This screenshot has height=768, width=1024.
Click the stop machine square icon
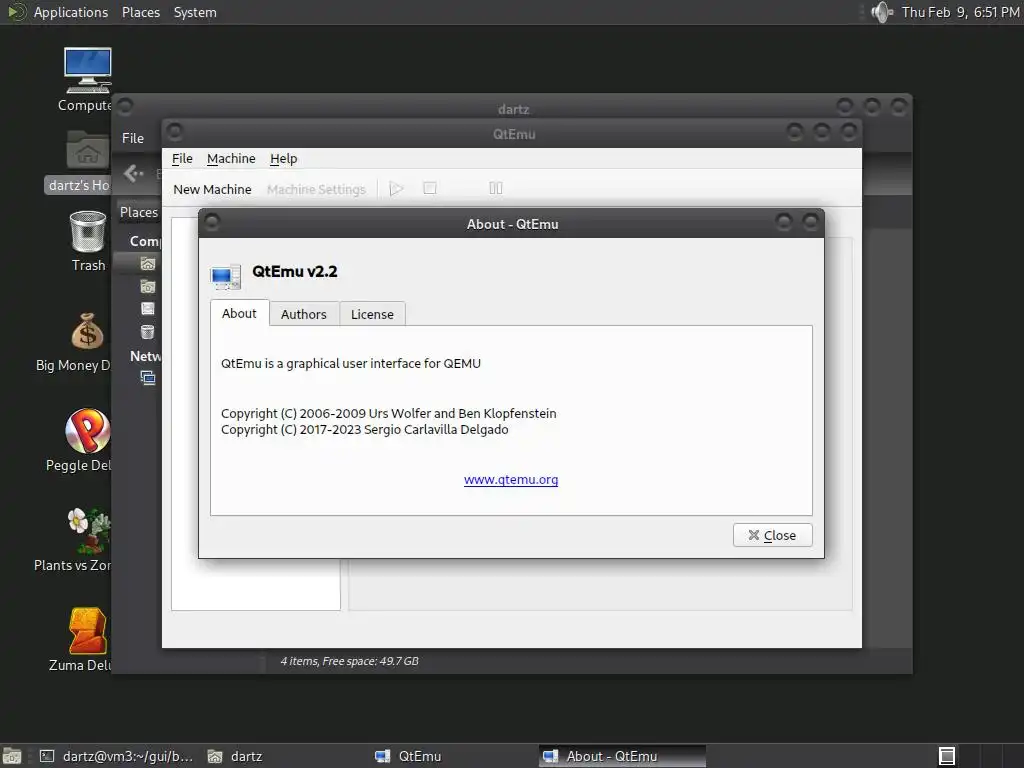[x=430, y=188]
